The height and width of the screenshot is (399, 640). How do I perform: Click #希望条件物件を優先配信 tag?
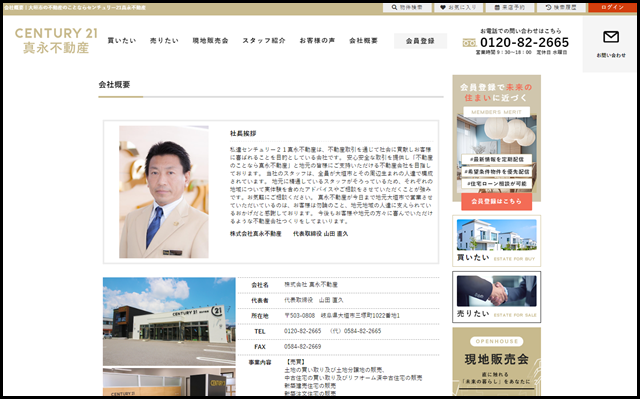coord(496,171)
